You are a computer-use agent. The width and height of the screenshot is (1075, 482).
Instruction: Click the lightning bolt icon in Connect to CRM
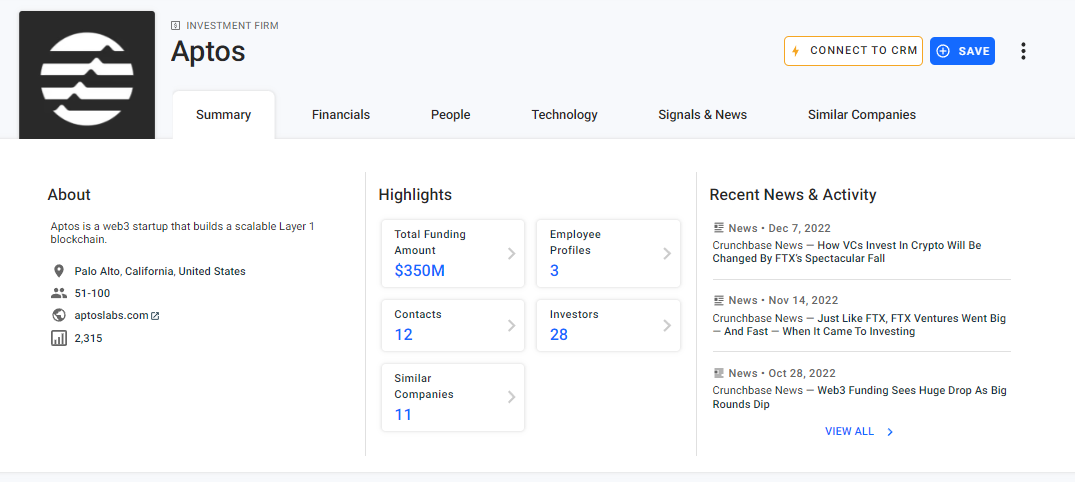coord(795,51)
